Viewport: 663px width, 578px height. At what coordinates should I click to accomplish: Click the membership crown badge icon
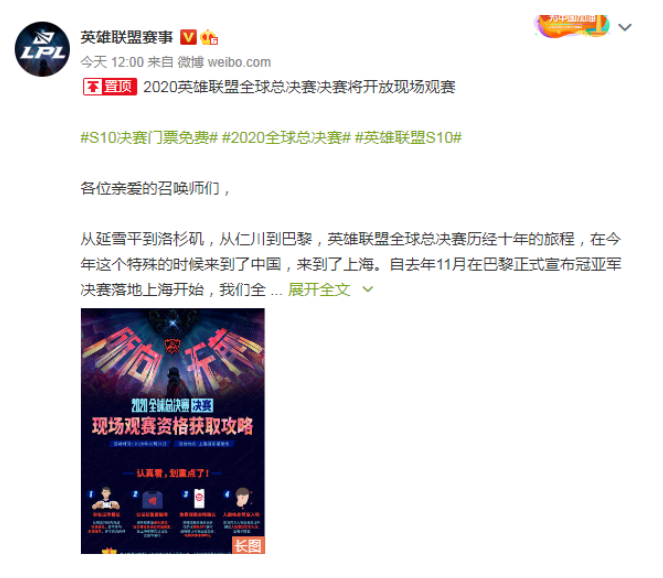point(209,38)
